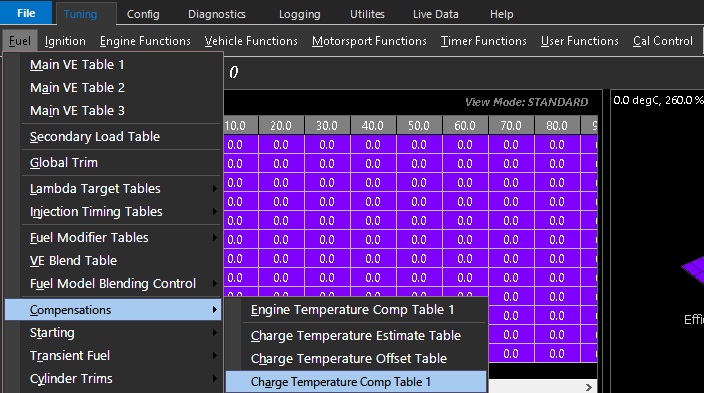Open the Timer Functions menu
Screen dimensions: 704x393
[483, 41]
